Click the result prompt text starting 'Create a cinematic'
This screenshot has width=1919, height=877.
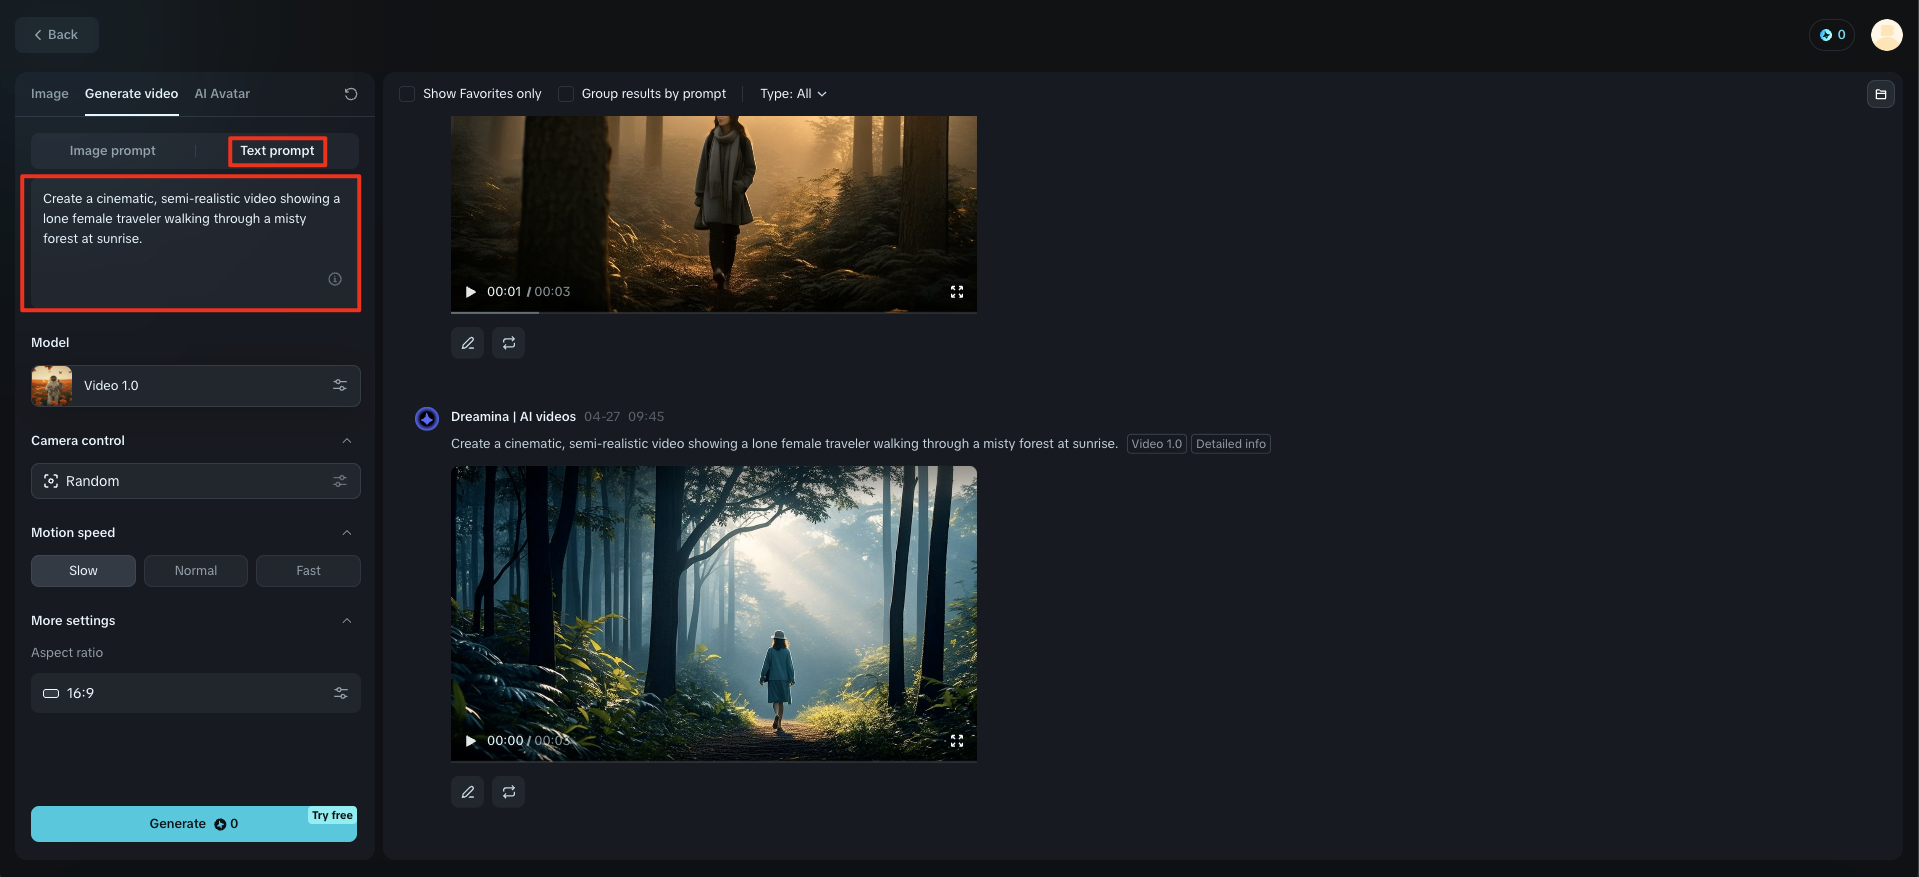tap(784, 444)
